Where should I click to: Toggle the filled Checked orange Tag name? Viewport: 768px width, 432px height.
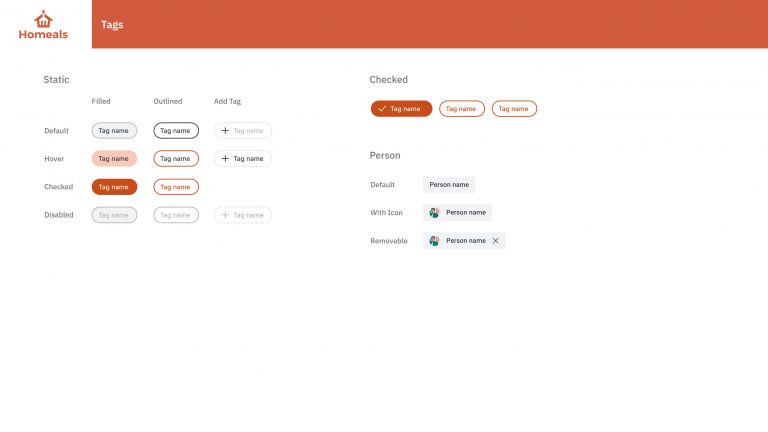[114, 187]
